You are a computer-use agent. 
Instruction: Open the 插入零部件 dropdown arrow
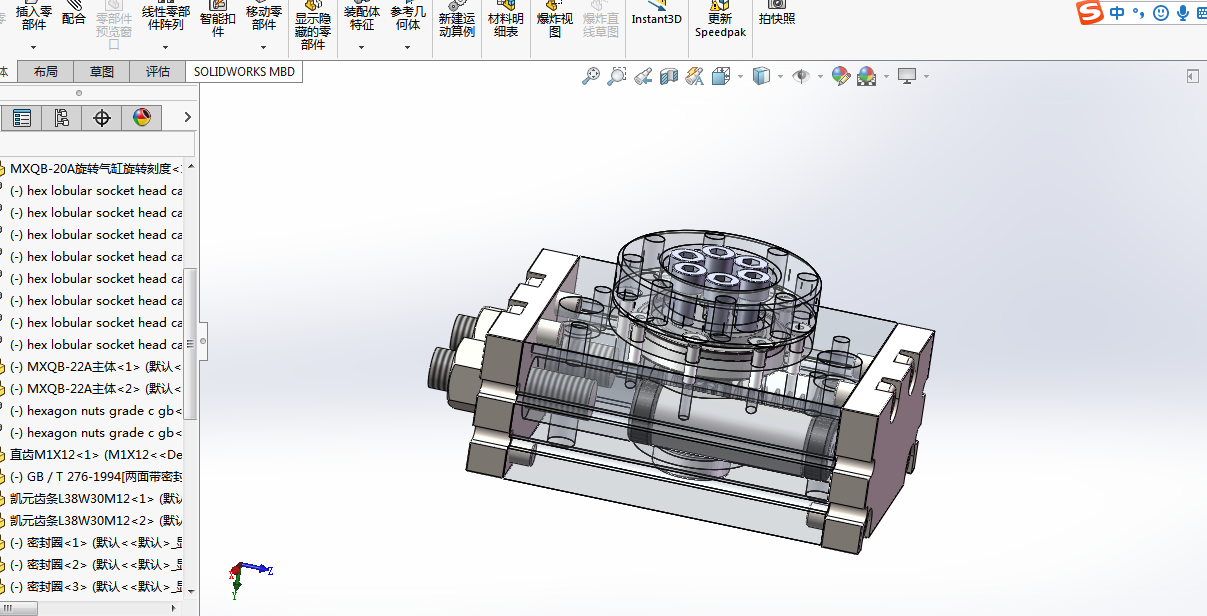[x=33, y=47]
